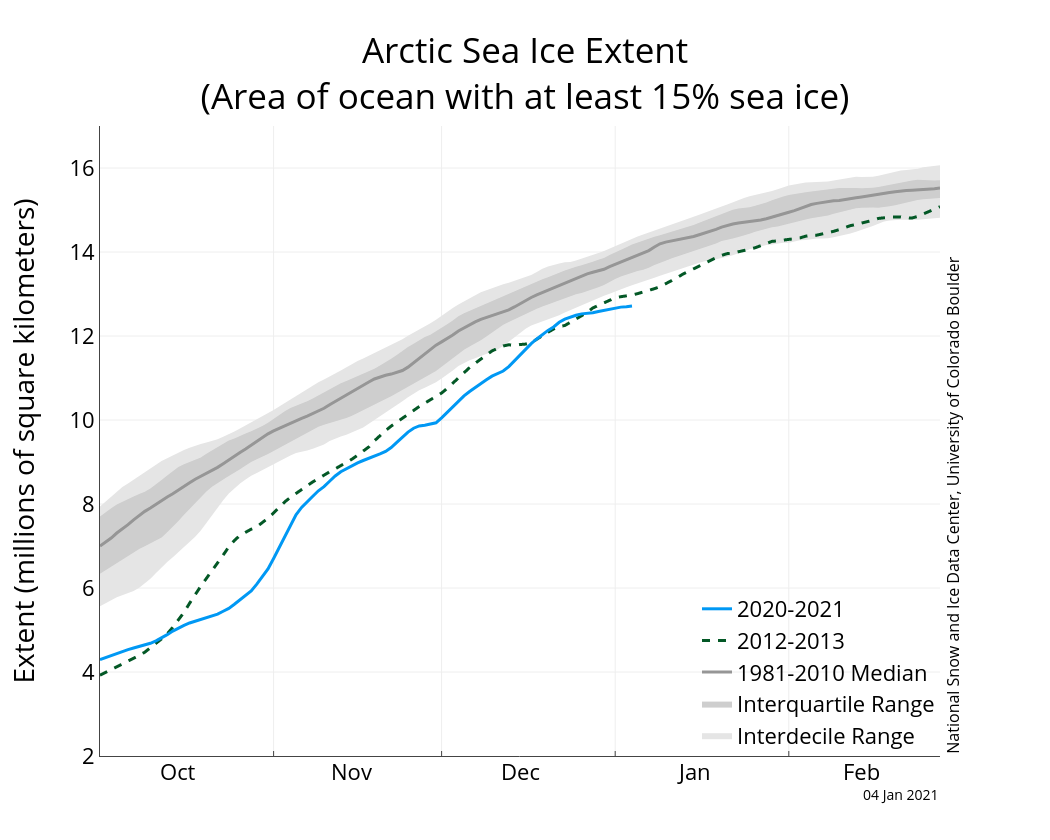
Task: Click the Feb month axis label
Action: point(861,773)
